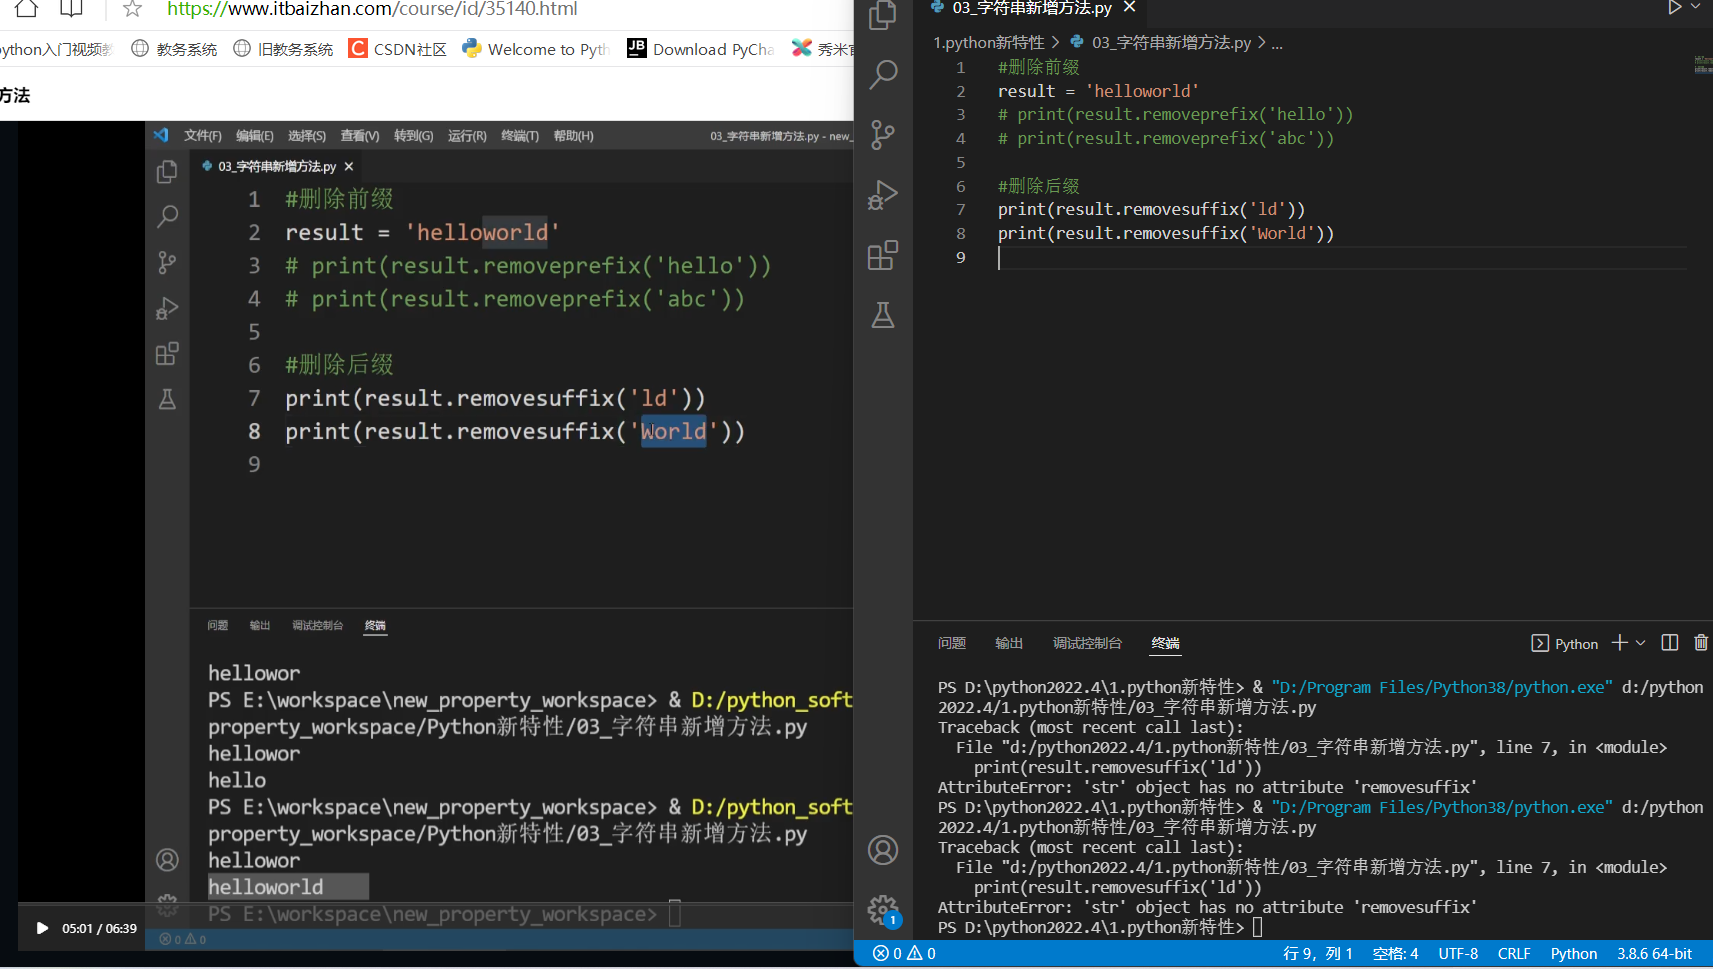1713x969 pixels.
Task: Open 终端(T) menu in video's VS Code
Action: coord(520,136)
